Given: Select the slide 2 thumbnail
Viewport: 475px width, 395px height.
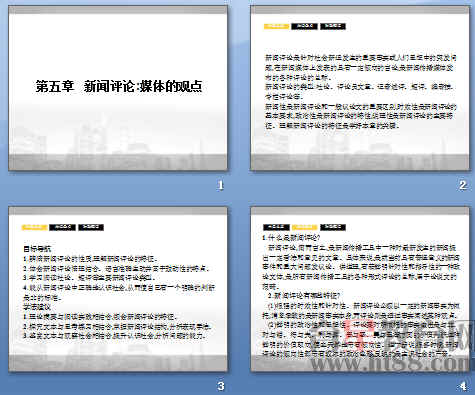Looking at the screenshot, I should coord(360,88).
